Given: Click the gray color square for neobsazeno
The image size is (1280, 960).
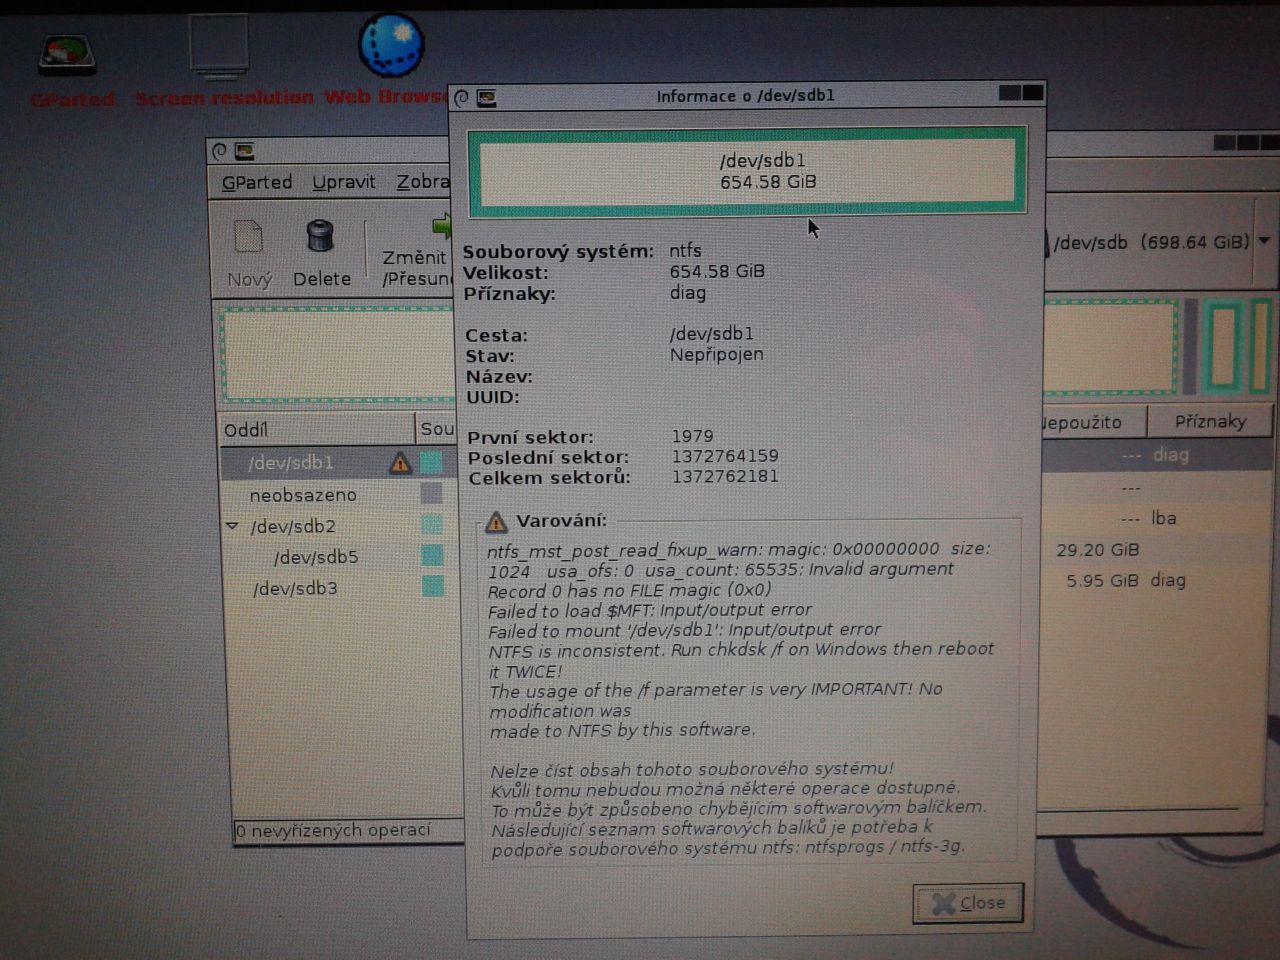Looking at the screenshot, I should (431, 493).
